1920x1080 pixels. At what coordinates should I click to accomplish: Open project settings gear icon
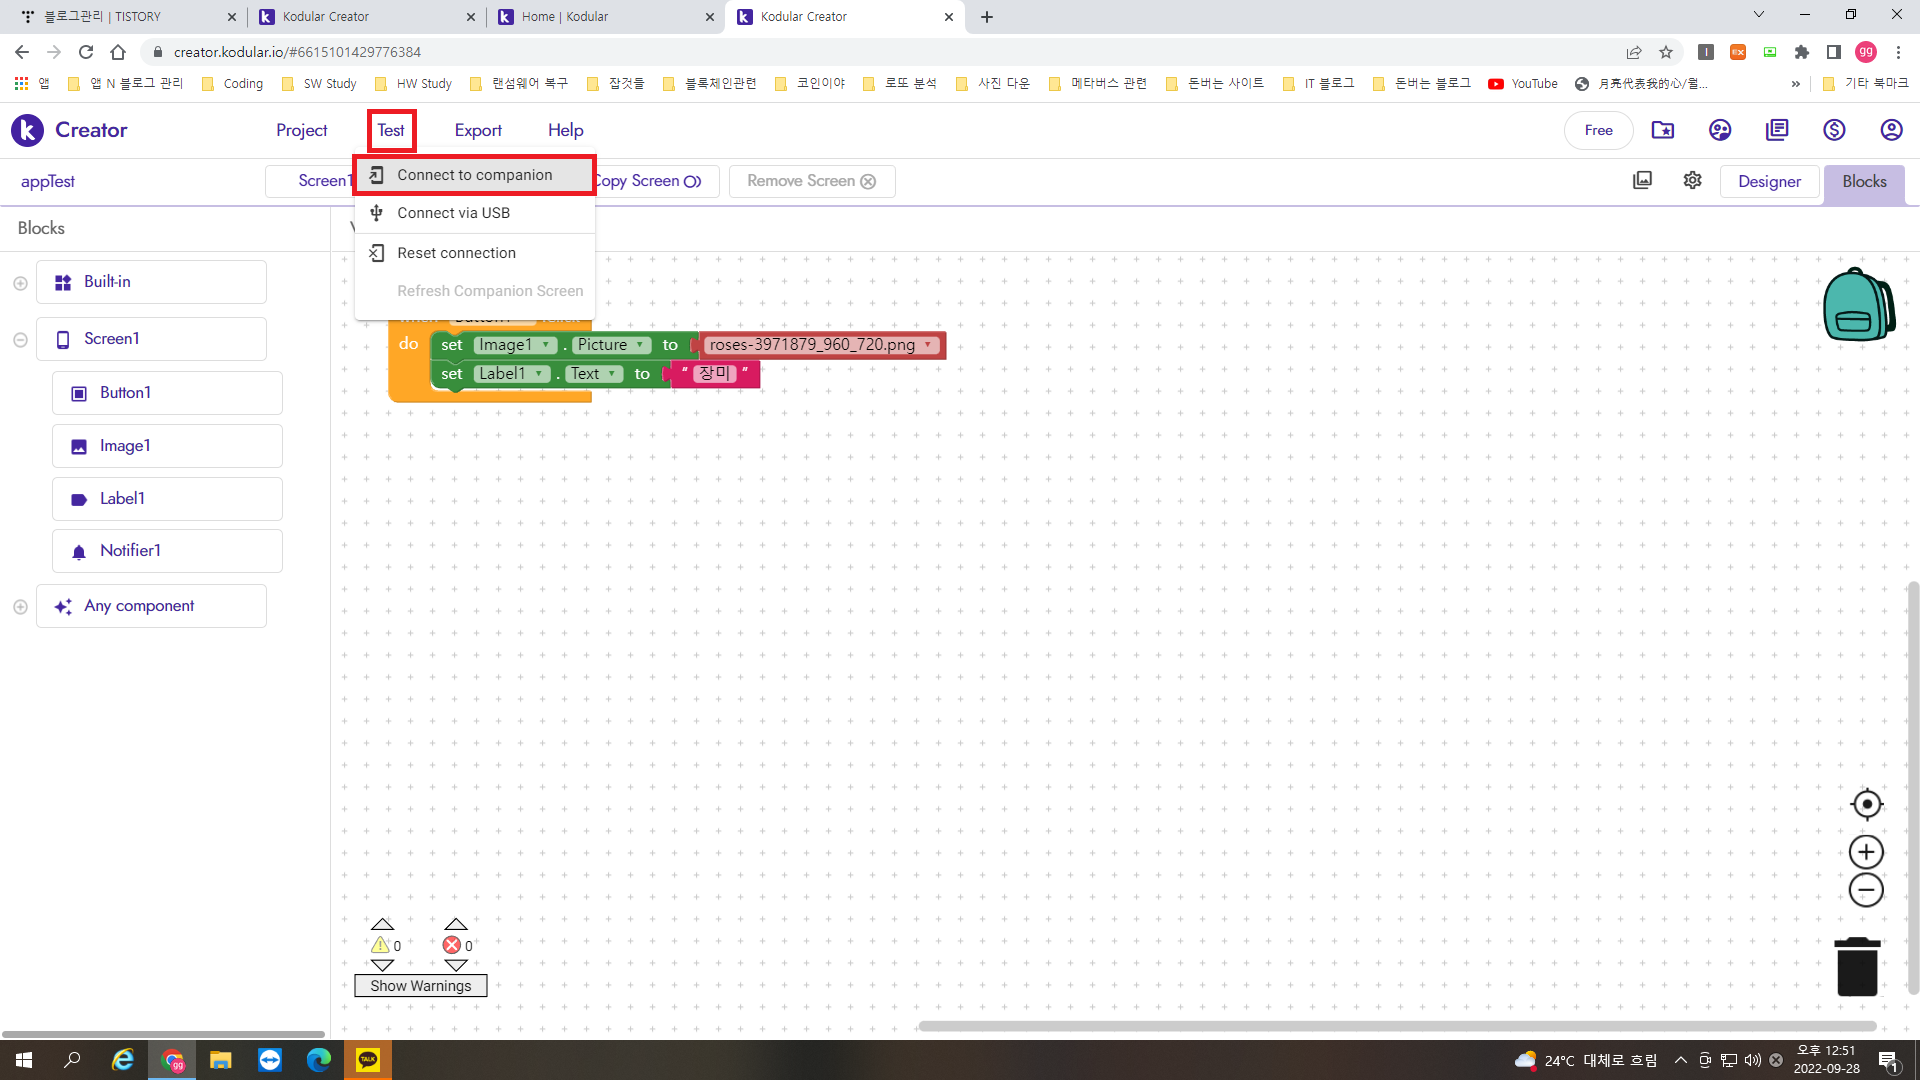(x=1692, y=181)
